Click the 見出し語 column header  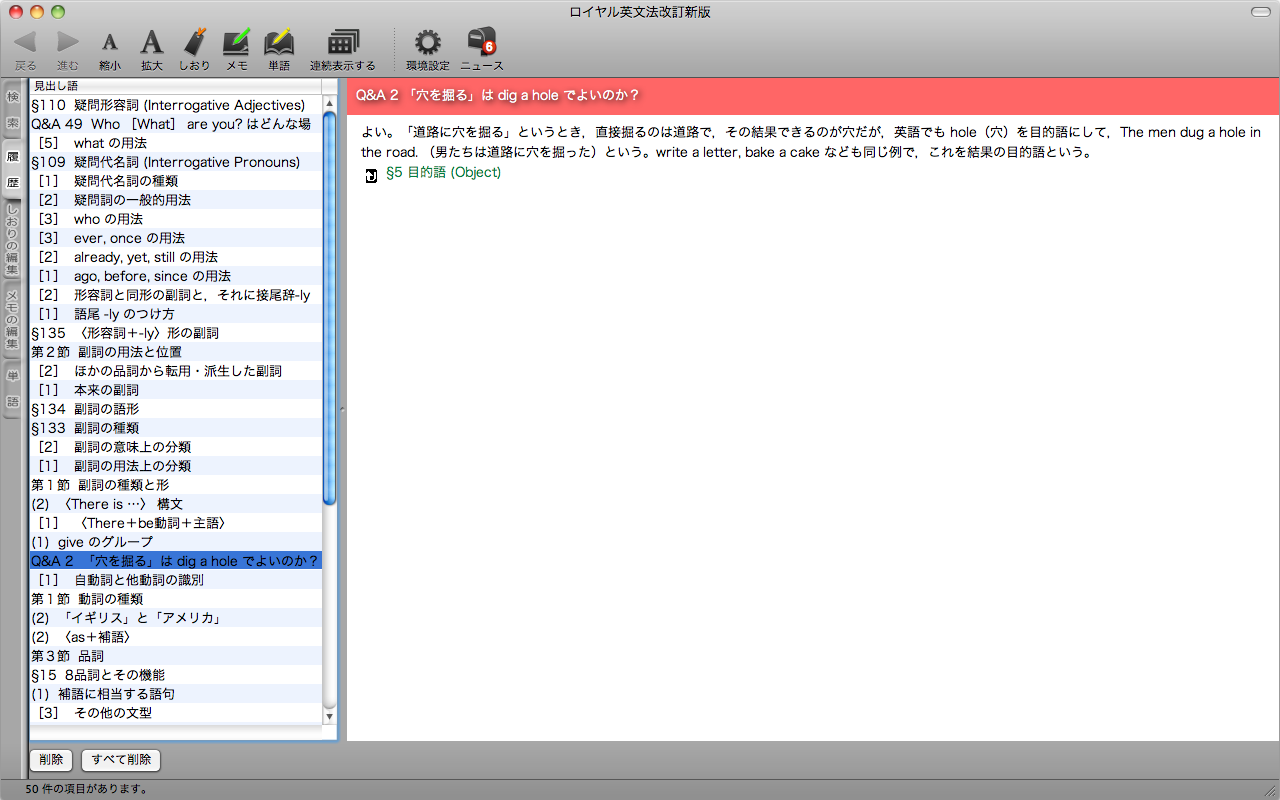[175, 86]
